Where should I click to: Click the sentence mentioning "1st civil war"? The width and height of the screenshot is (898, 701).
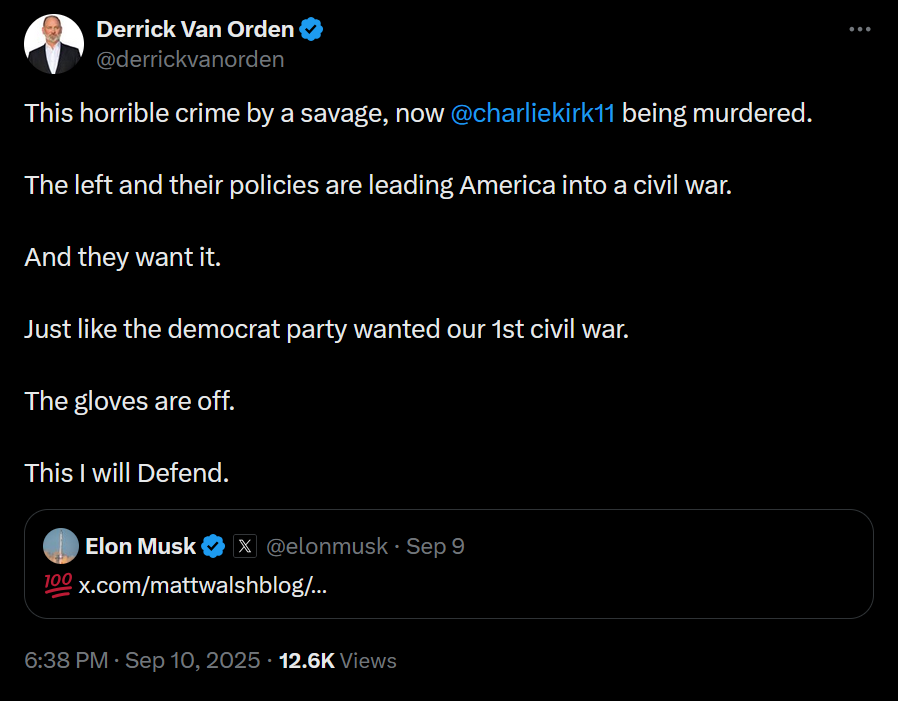[326, 329]
